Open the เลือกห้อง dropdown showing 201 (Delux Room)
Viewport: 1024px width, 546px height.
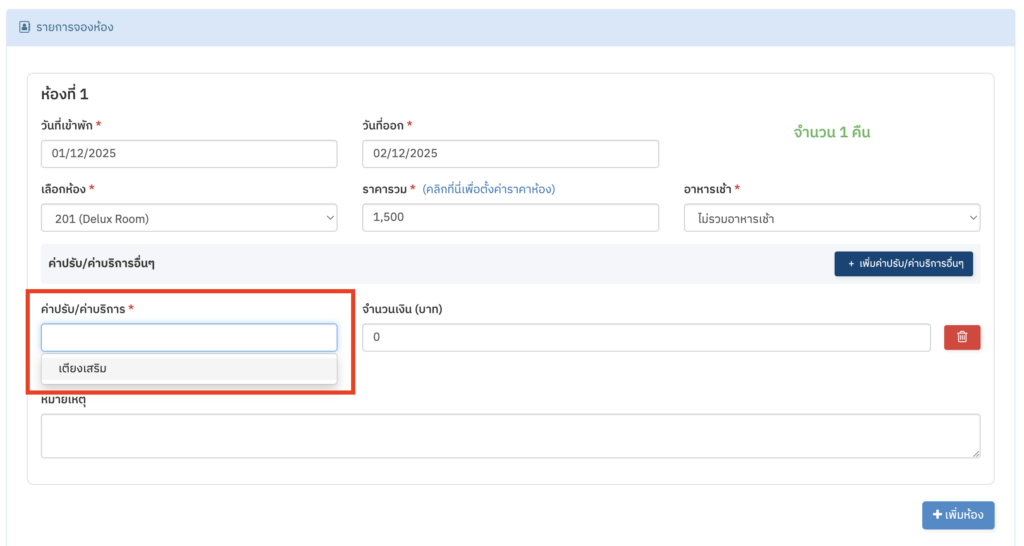[x=189, y=218]
